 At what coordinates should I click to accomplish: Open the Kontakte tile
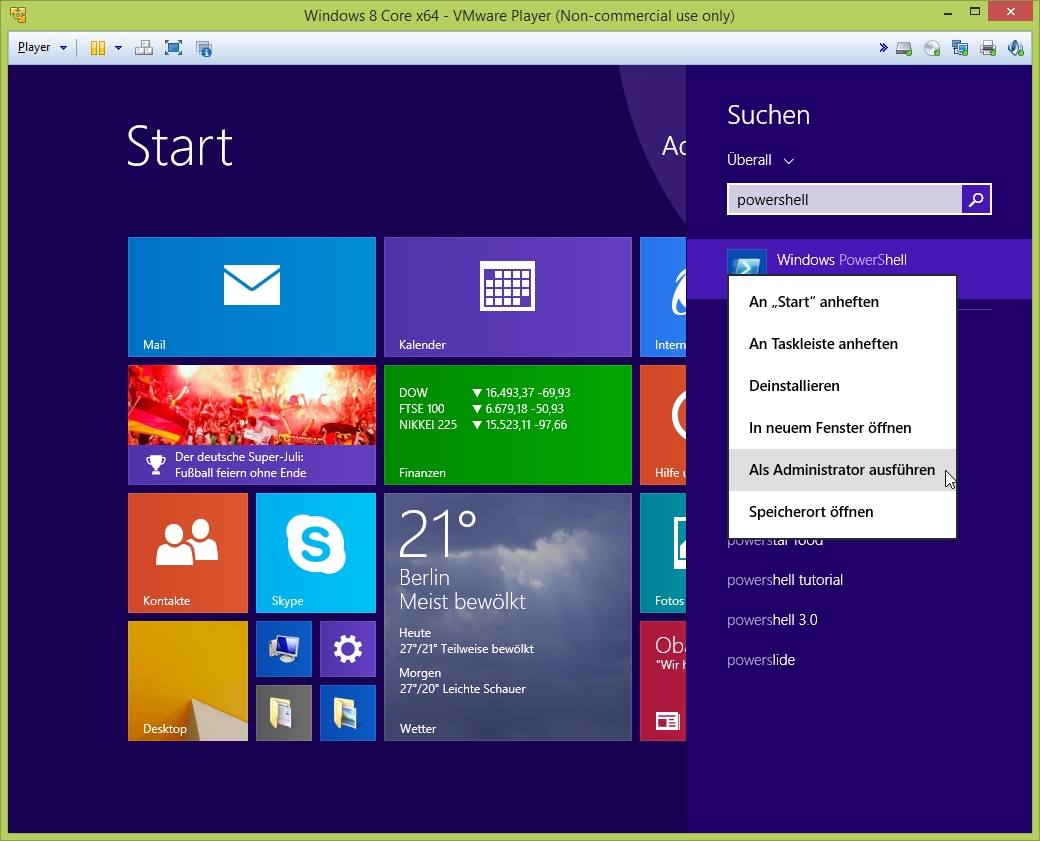click(x=188, y=552)
